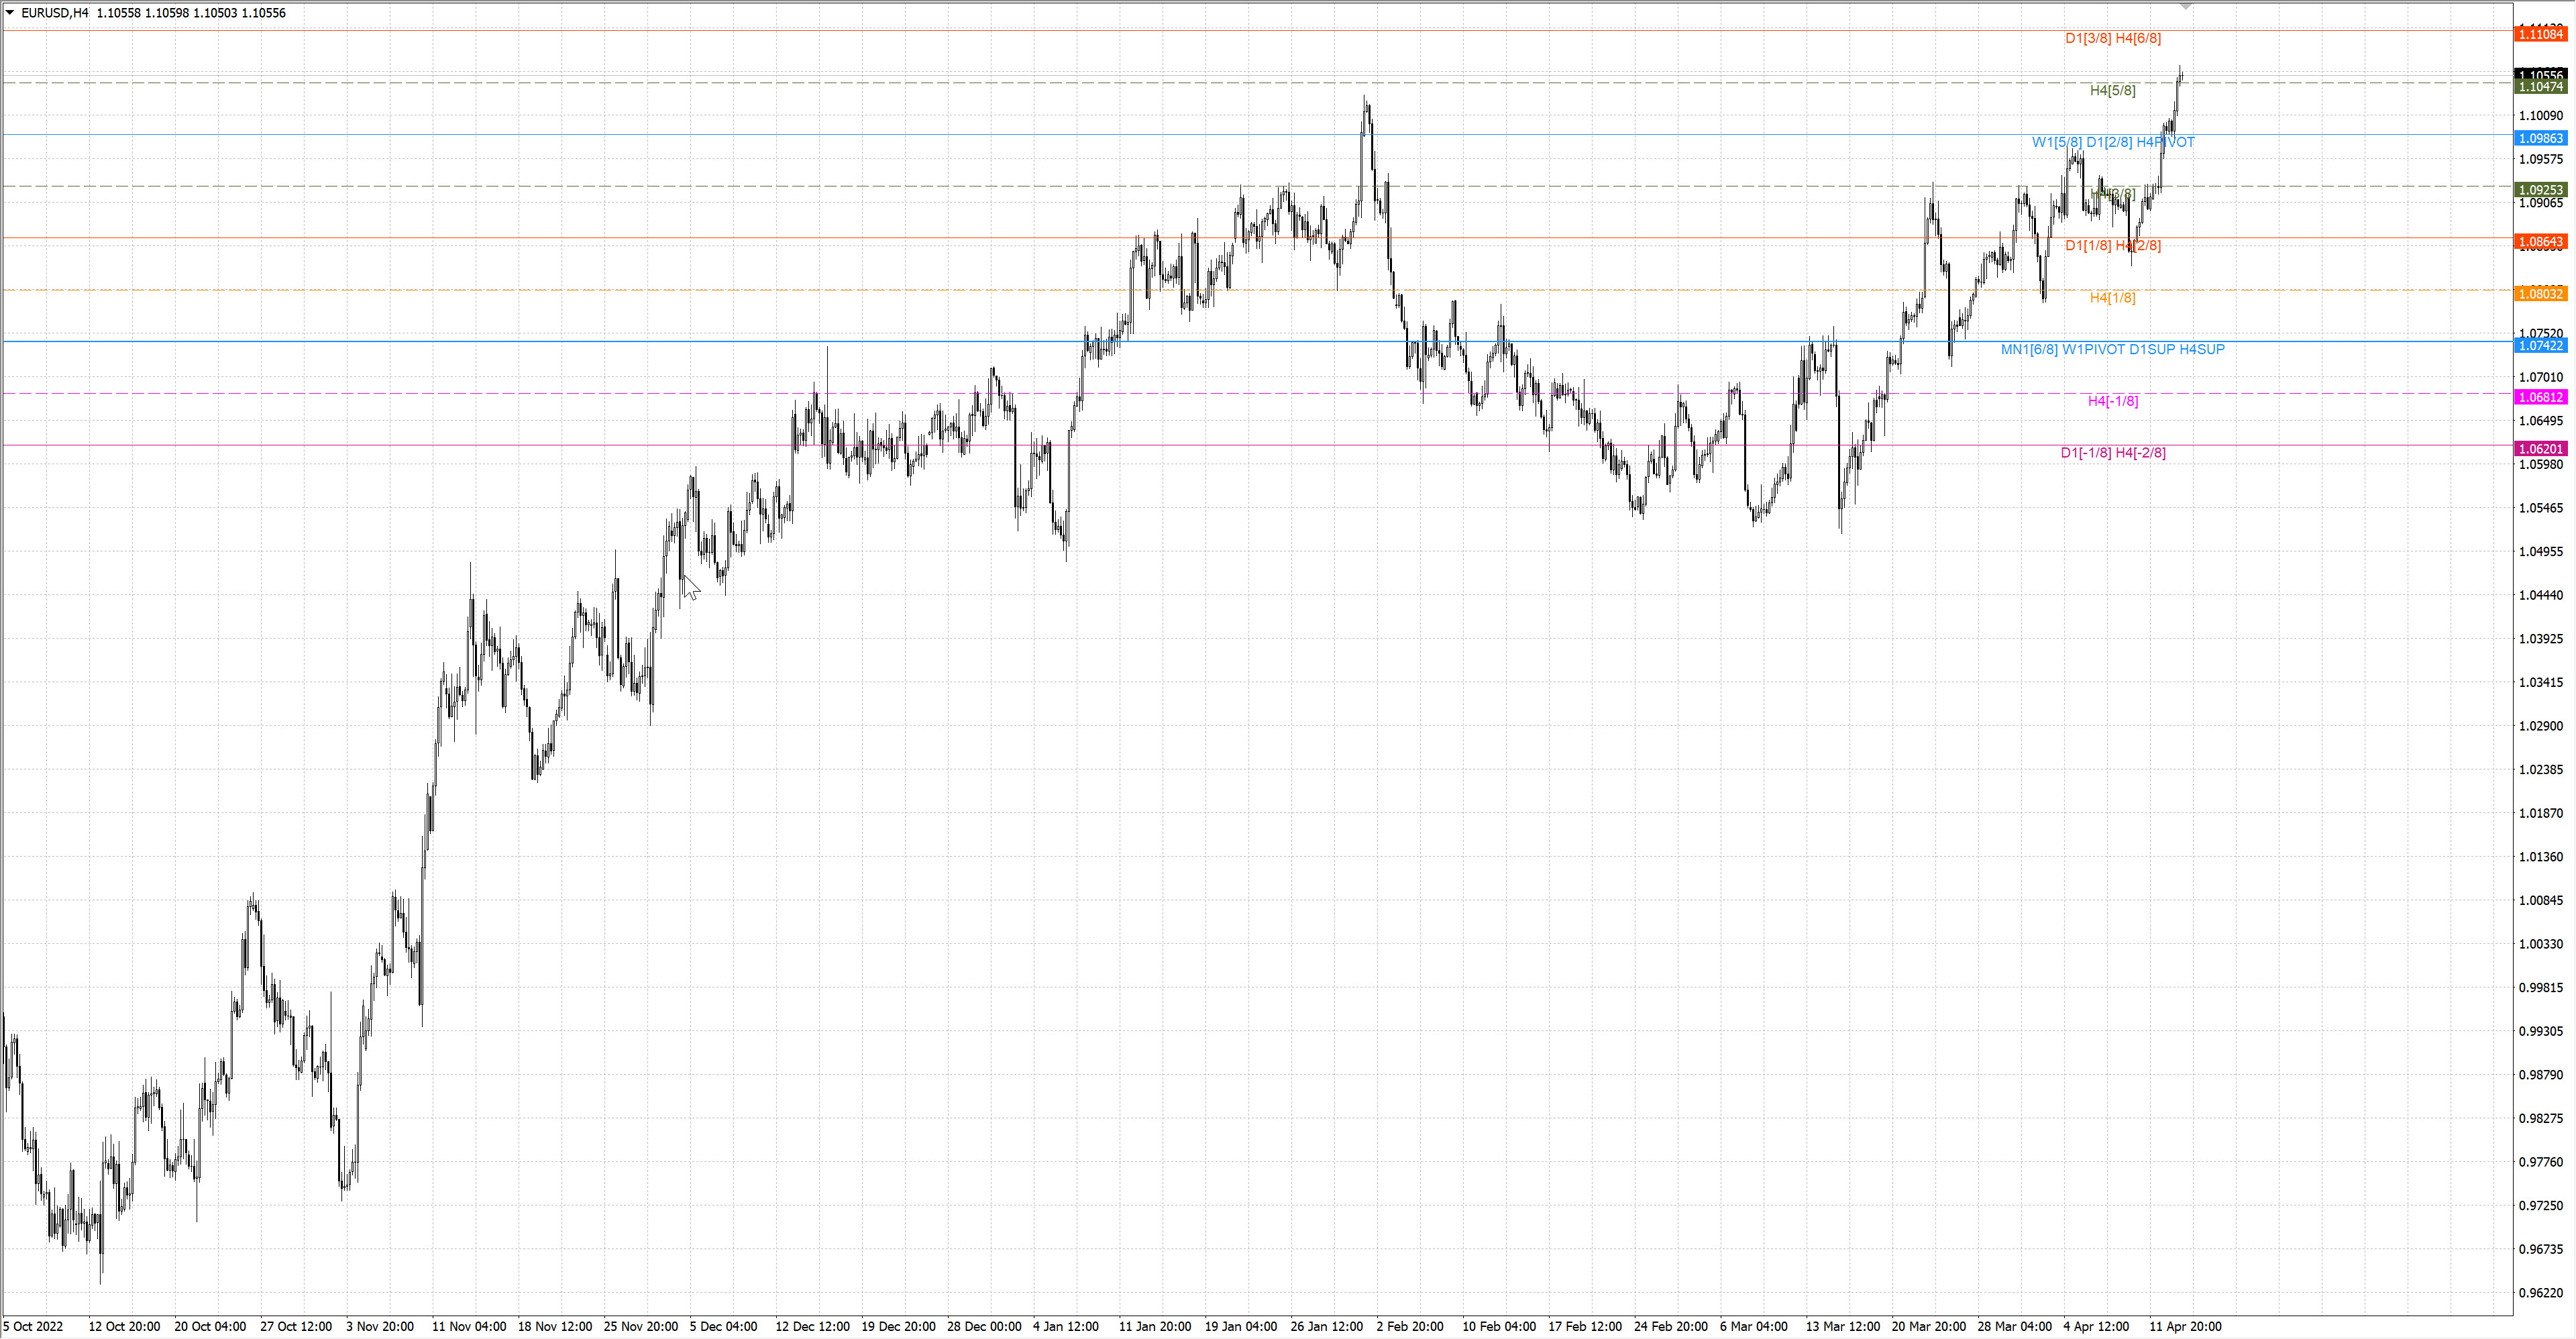Click the 0.99815 price scale value
Screen dimensions: 2576x1339
[x=2541, y=987]
